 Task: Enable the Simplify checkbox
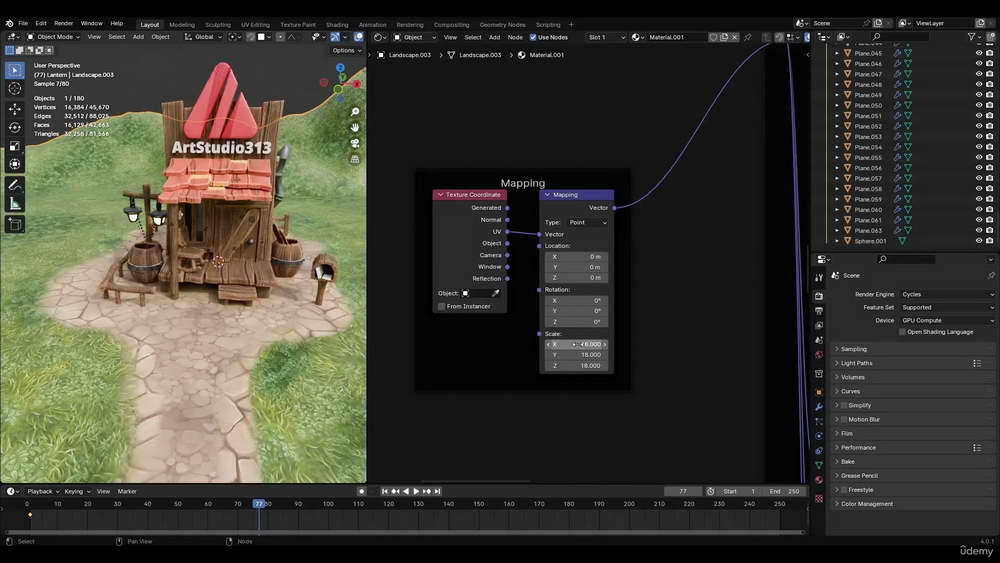[844, 406]
